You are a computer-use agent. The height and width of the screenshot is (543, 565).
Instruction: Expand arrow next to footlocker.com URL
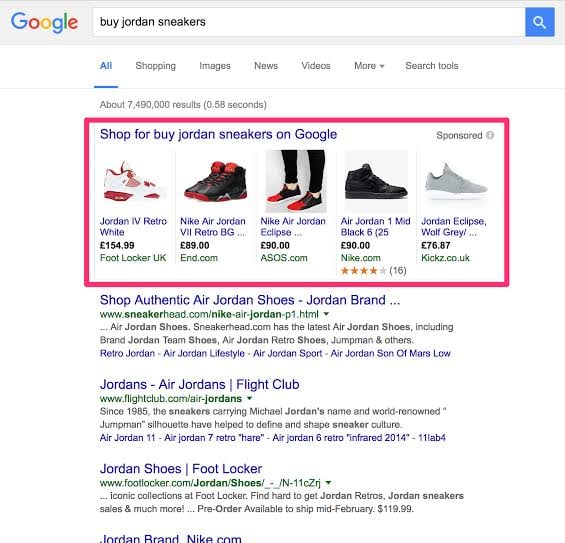coord(328,483)
